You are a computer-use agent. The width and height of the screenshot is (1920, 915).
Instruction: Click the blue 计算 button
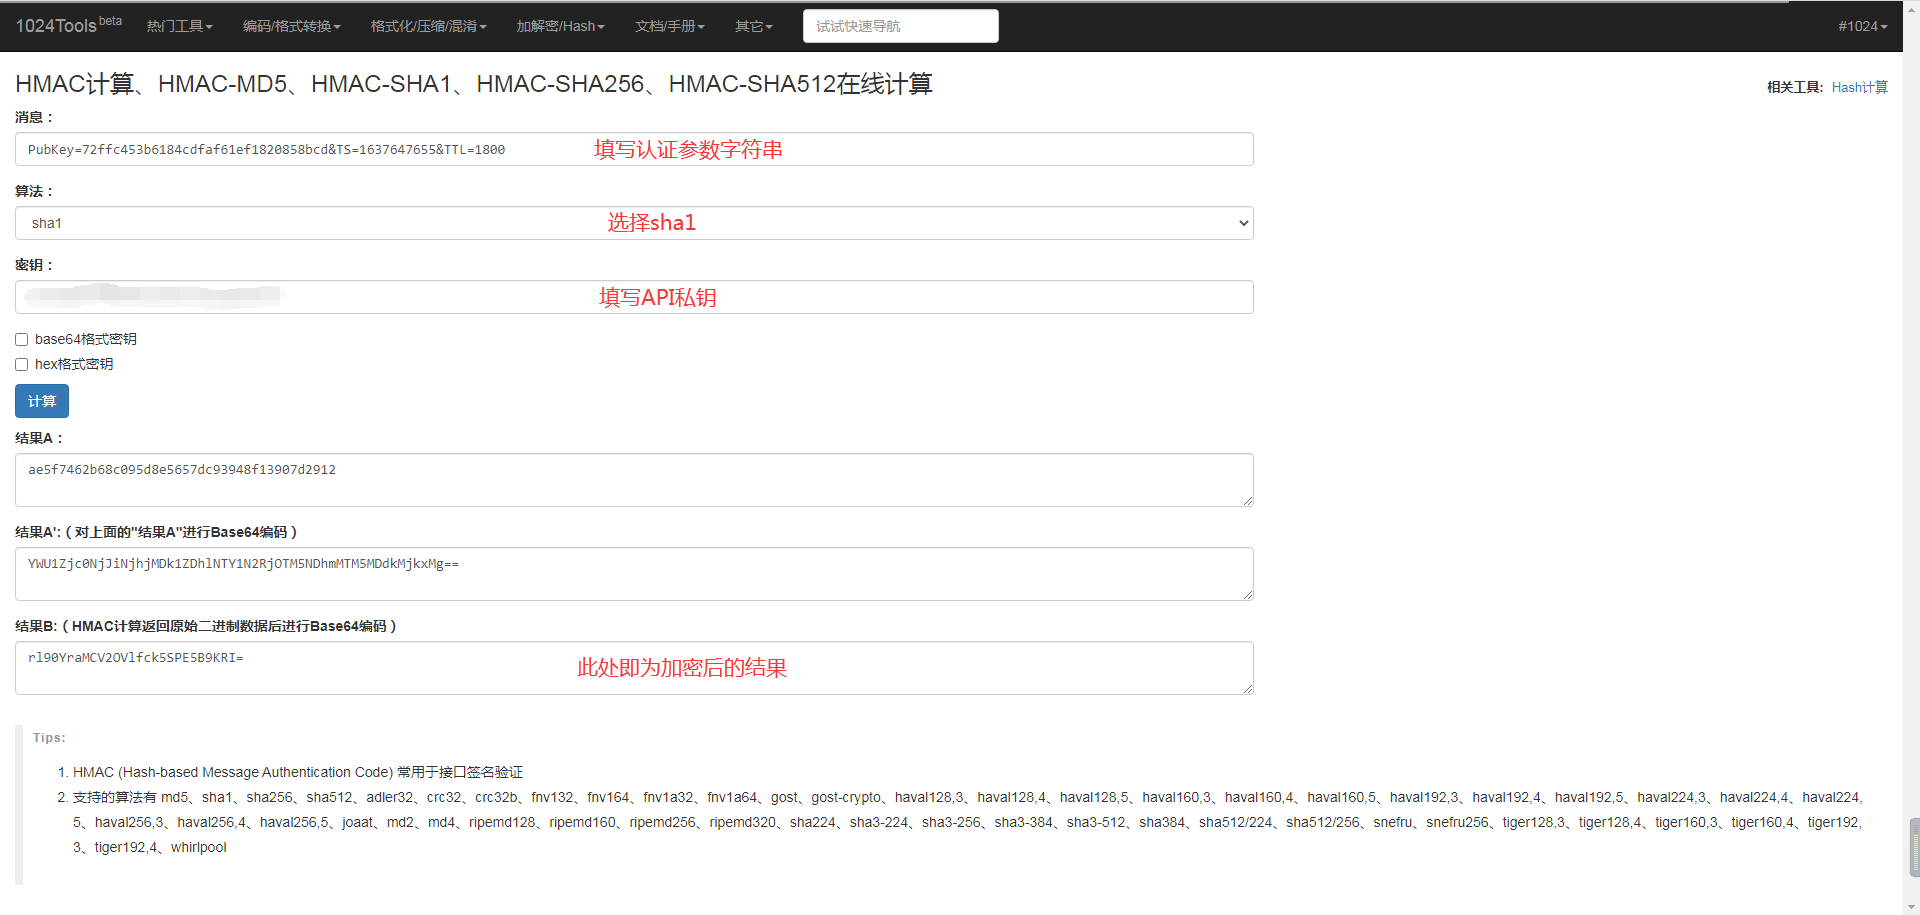tap(42, 401)
